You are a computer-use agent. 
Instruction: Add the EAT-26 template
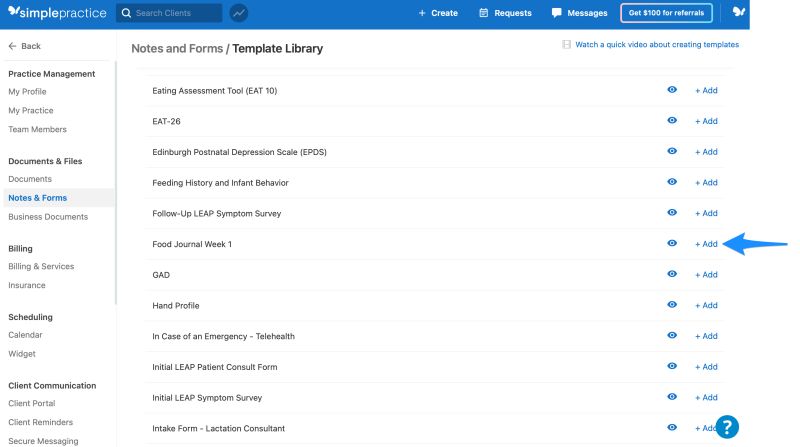[x=706, y=121]
